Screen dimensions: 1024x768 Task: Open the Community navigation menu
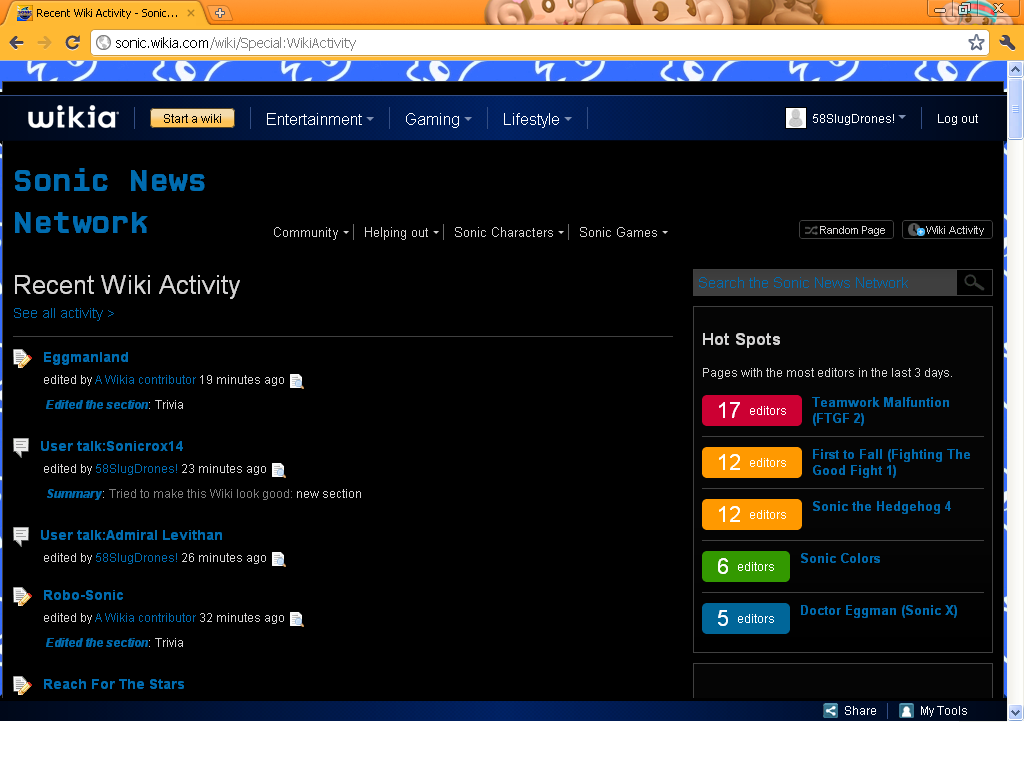(311, 232)
